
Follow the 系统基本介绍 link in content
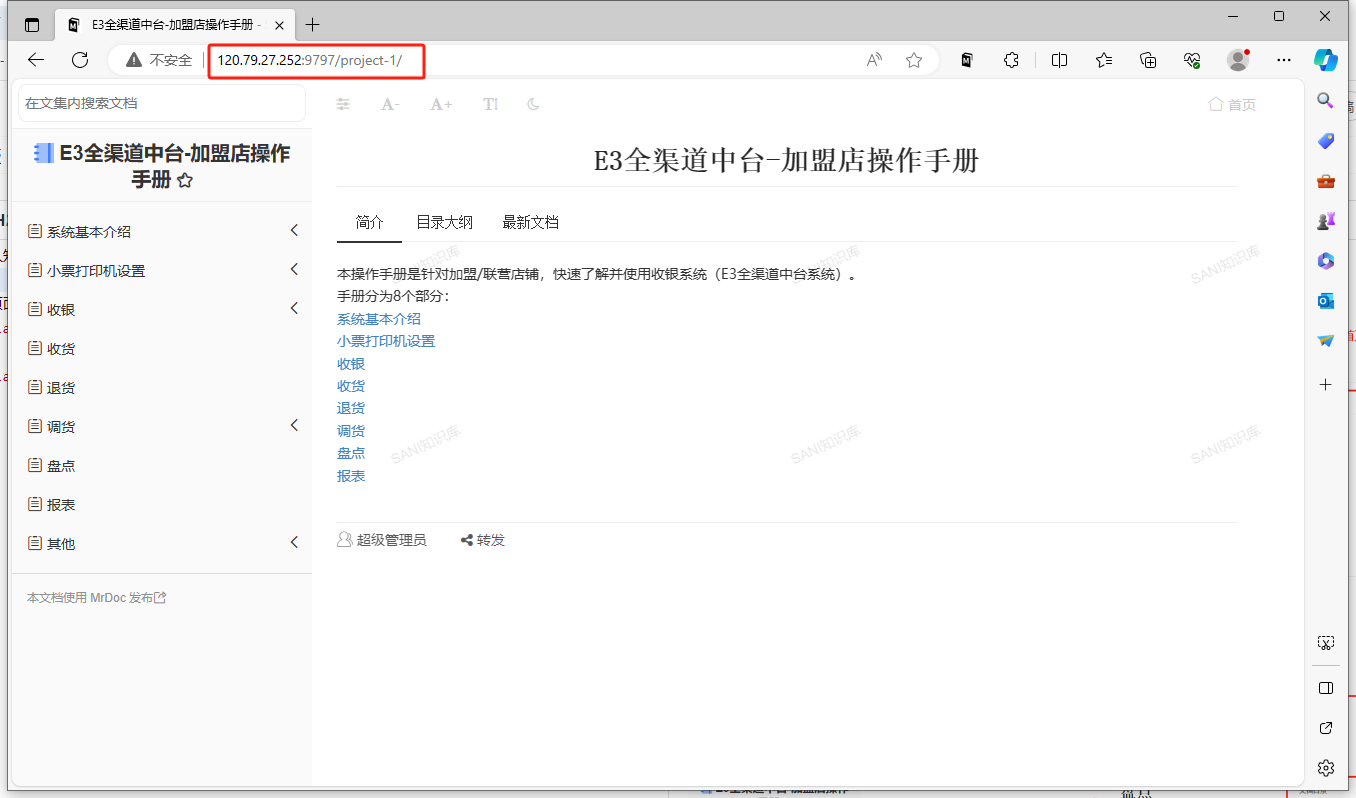[x=379, y=319]
